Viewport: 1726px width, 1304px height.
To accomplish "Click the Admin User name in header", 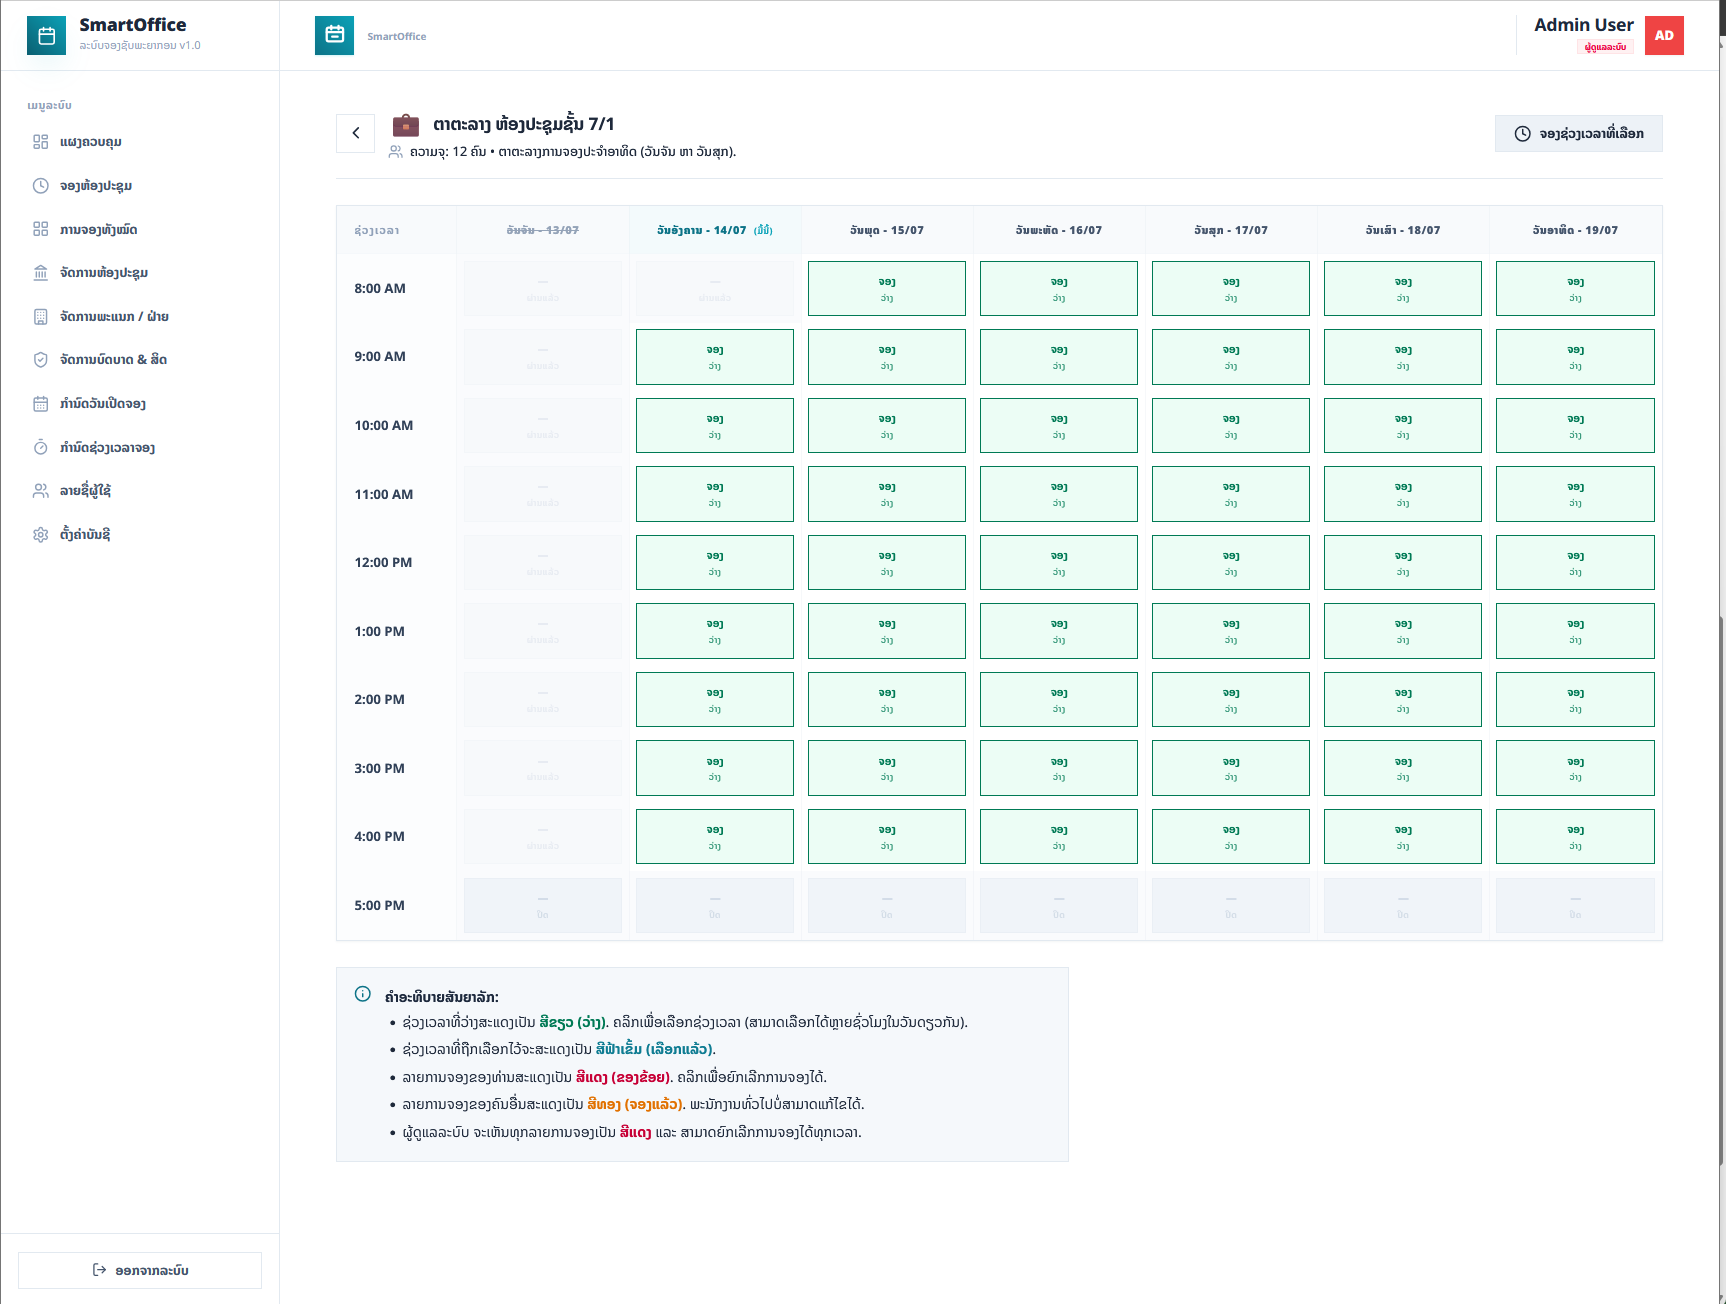I will pos(1584,25).
